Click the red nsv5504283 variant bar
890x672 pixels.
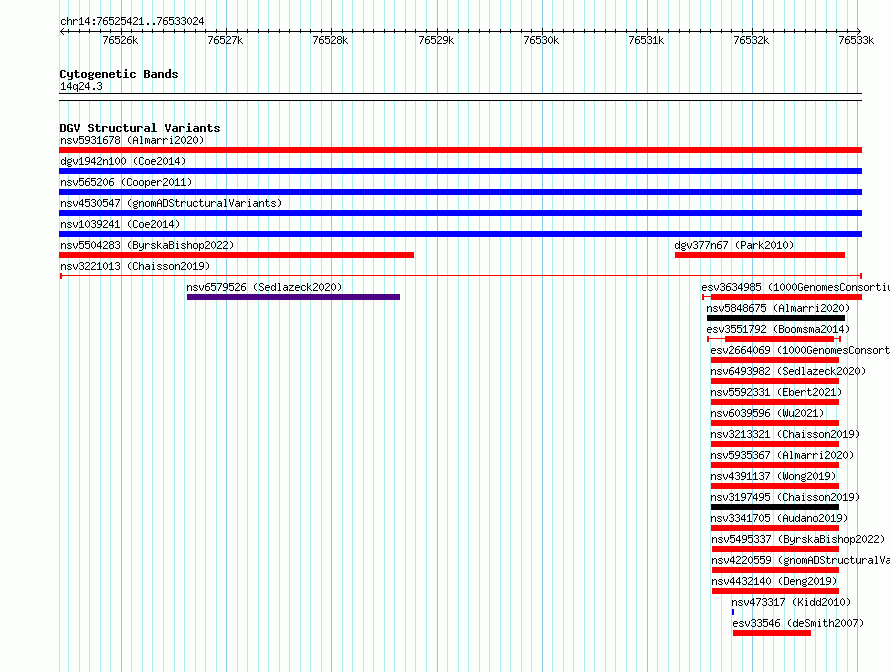click(237, 255)
